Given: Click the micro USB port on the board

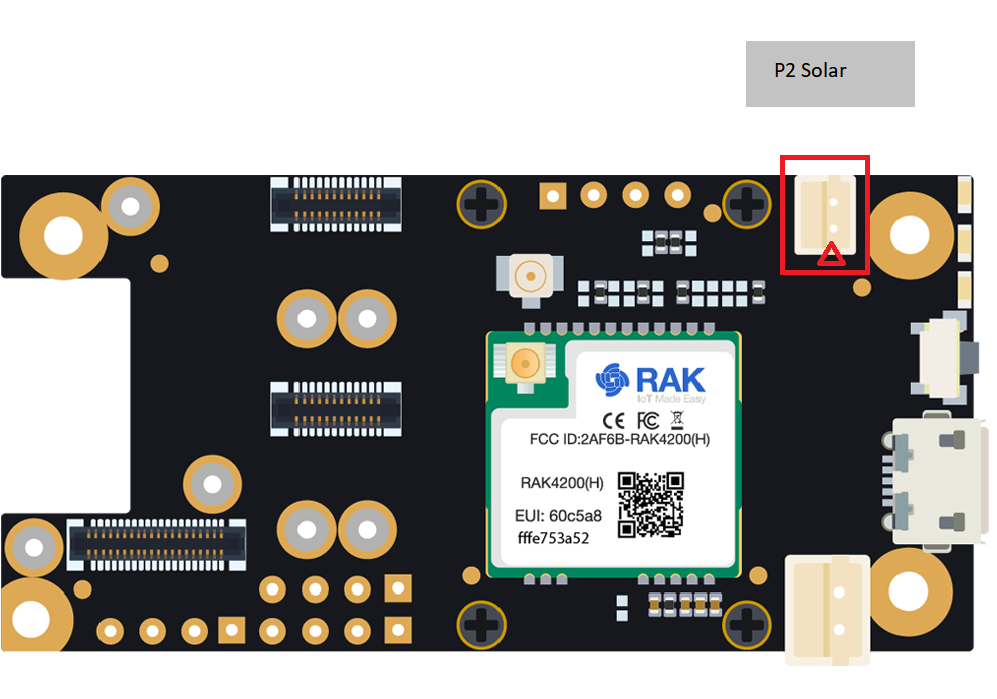Looking at the screenshot, I should (937, 481).
